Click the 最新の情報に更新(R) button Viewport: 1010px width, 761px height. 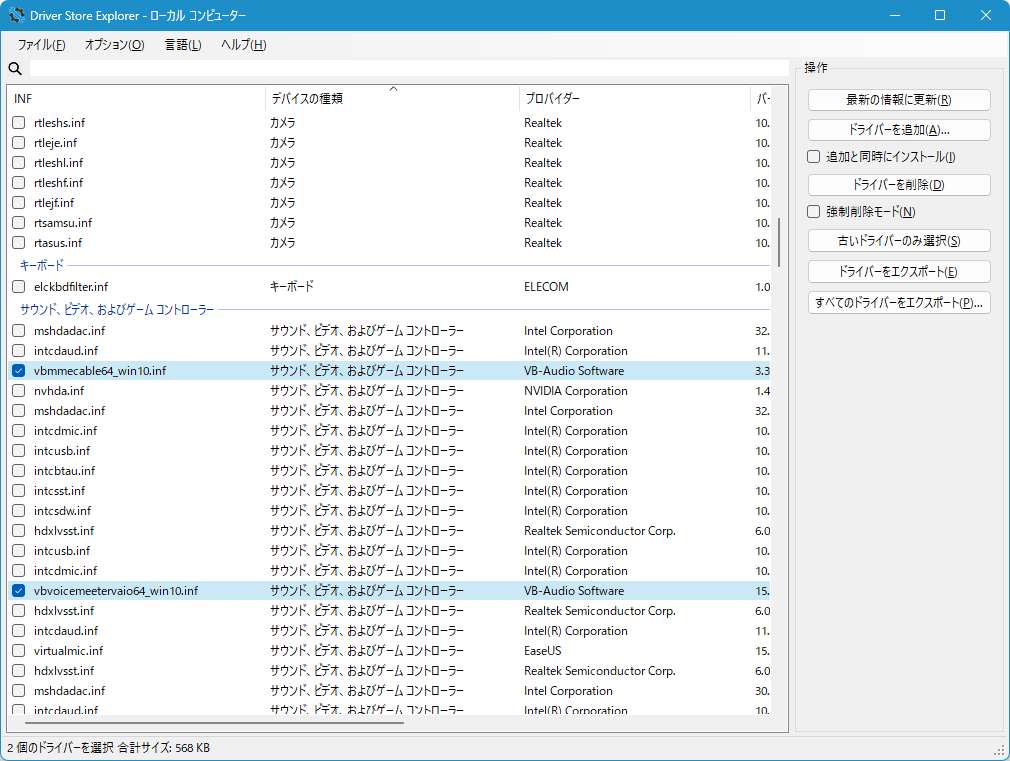pyautogui.click(x=899, y=100)
